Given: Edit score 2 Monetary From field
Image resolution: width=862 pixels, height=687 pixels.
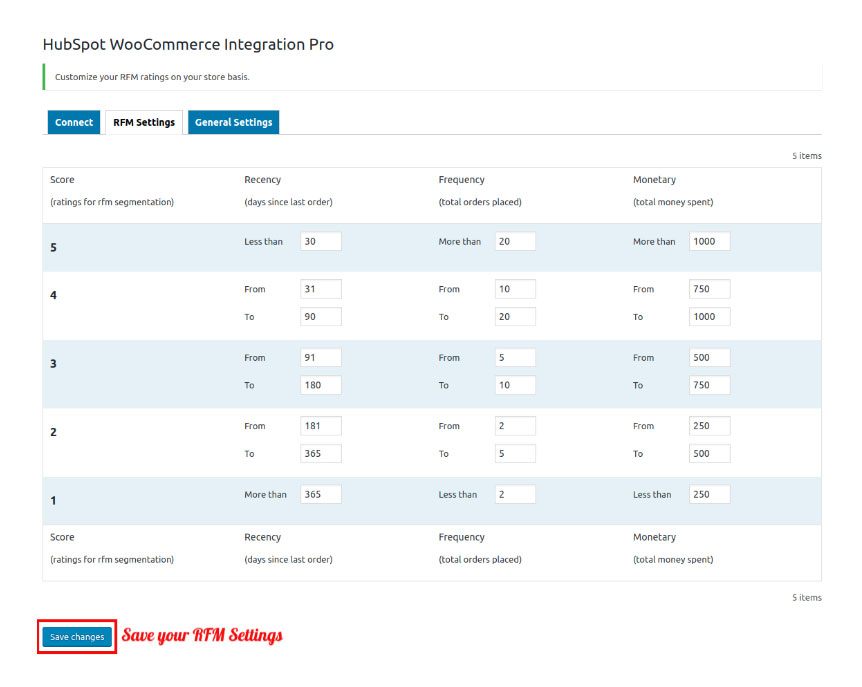Looking at the screenshot, I should tap(710, 426).
